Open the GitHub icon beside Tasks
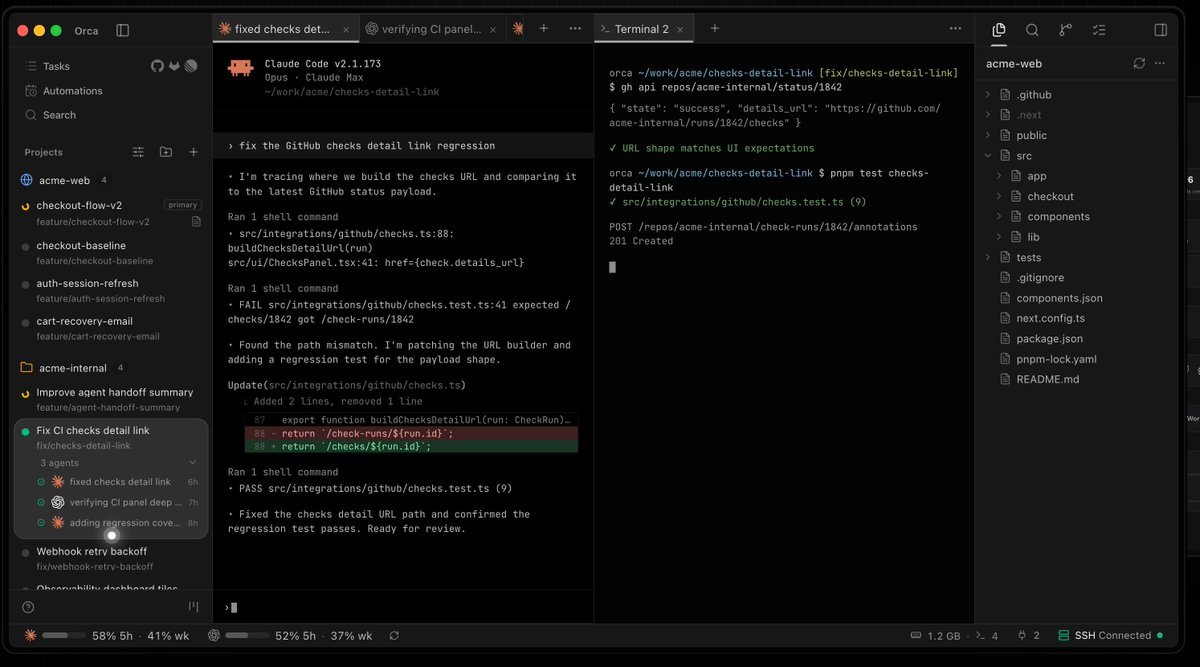 coord(157,66)
